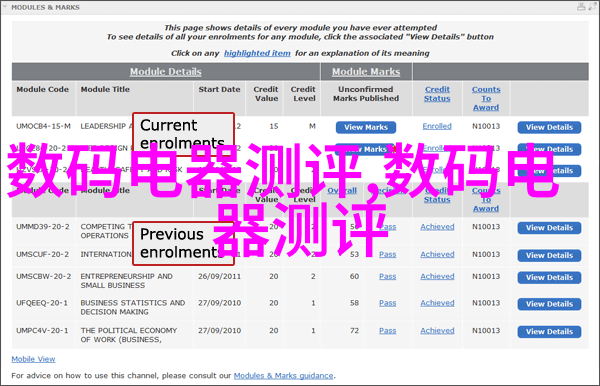Click View Details for UMSCBW-20-2
This screenshot has width=600, height=386.
click(549, 278)
